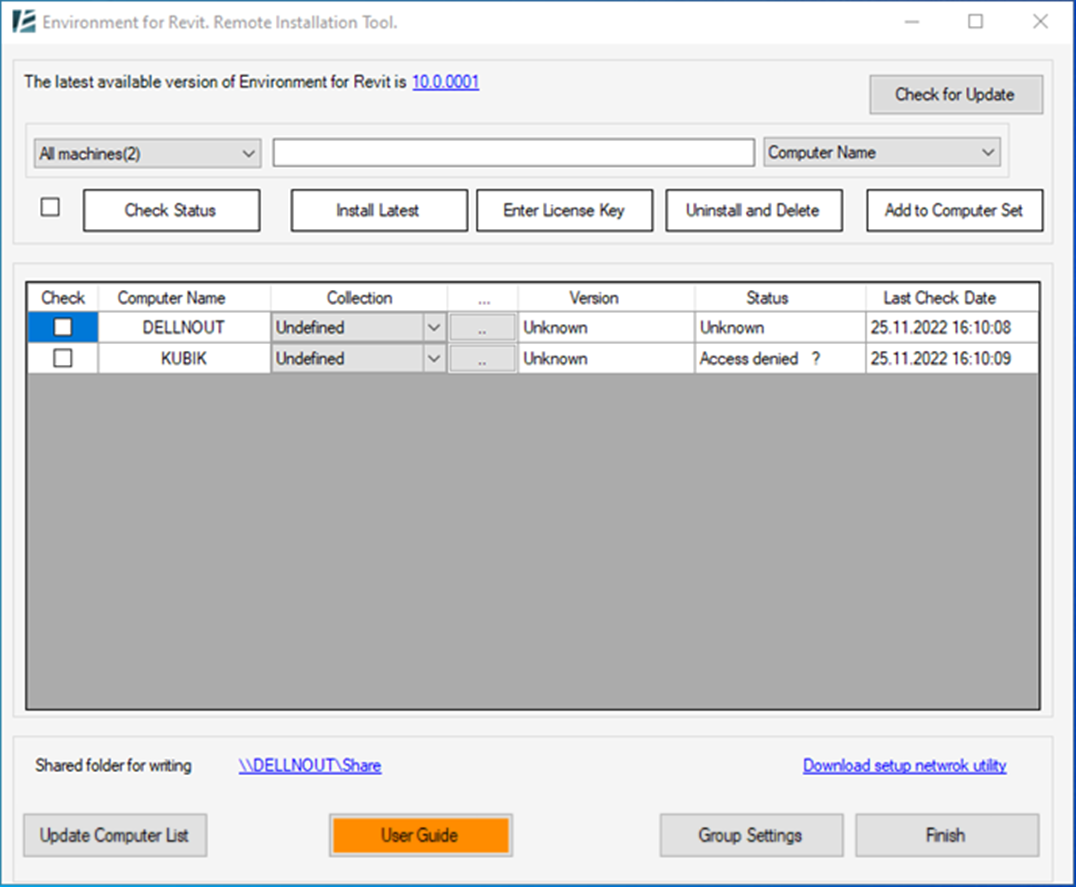The height and width of the screenshot is (887, 1076).
Task: Close the Remote Installation Tool window
Action: pyautogui.click(x=1040, y=21)
